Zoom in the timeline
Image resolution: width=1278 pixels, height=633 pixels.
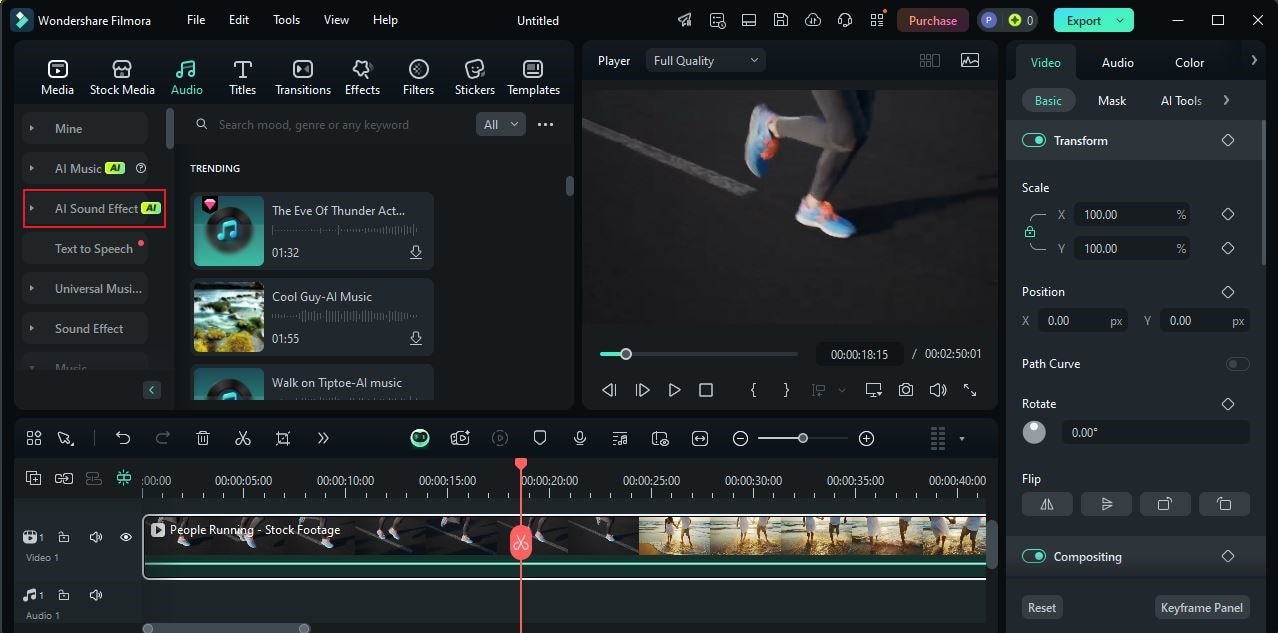pyautogui.click(x=866, y=438)
